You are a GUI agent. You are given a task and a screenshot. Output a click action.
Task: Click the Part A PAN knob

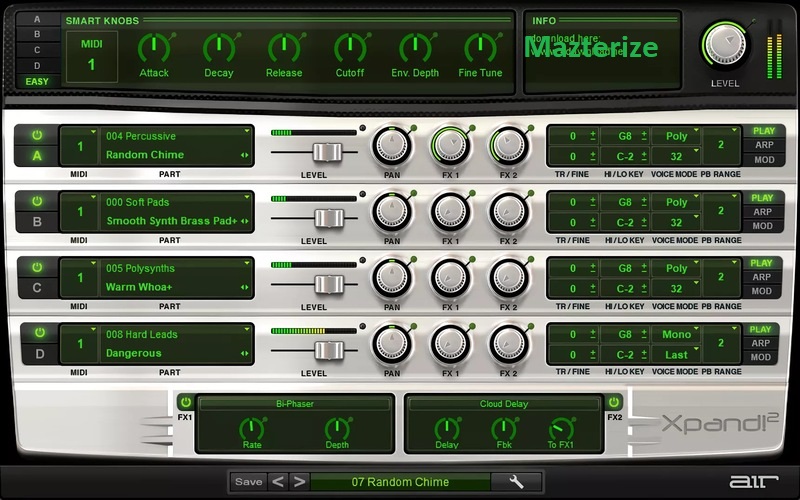(392, 146)
